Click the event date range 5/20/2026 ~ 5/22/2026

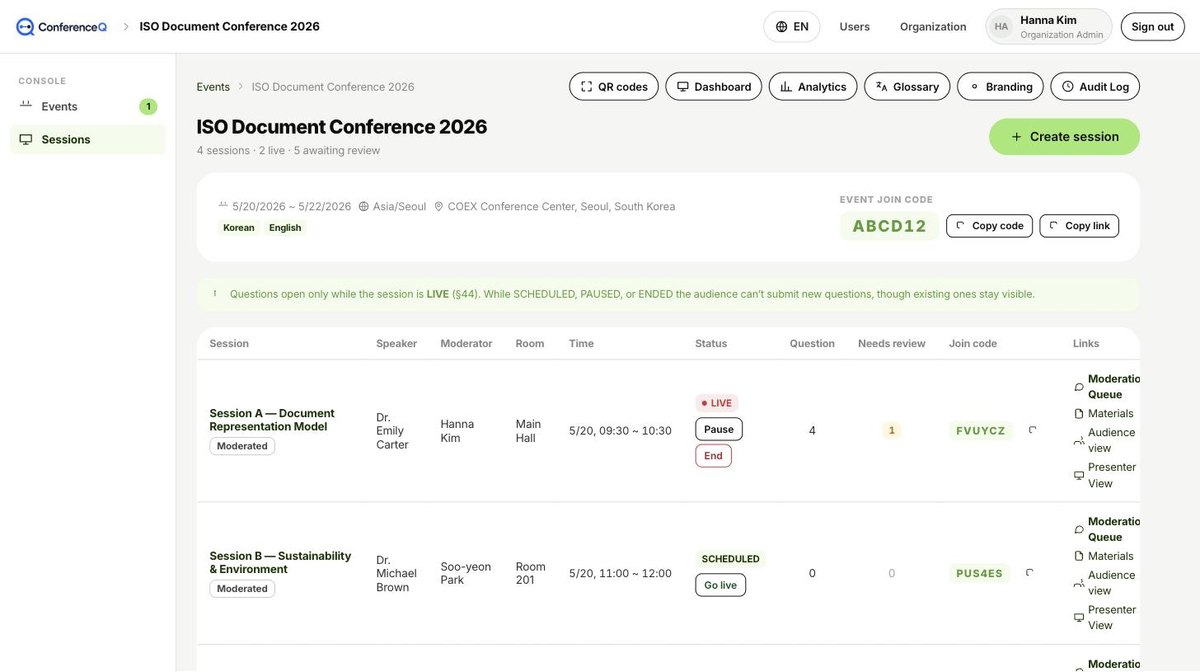coord(285,206)
